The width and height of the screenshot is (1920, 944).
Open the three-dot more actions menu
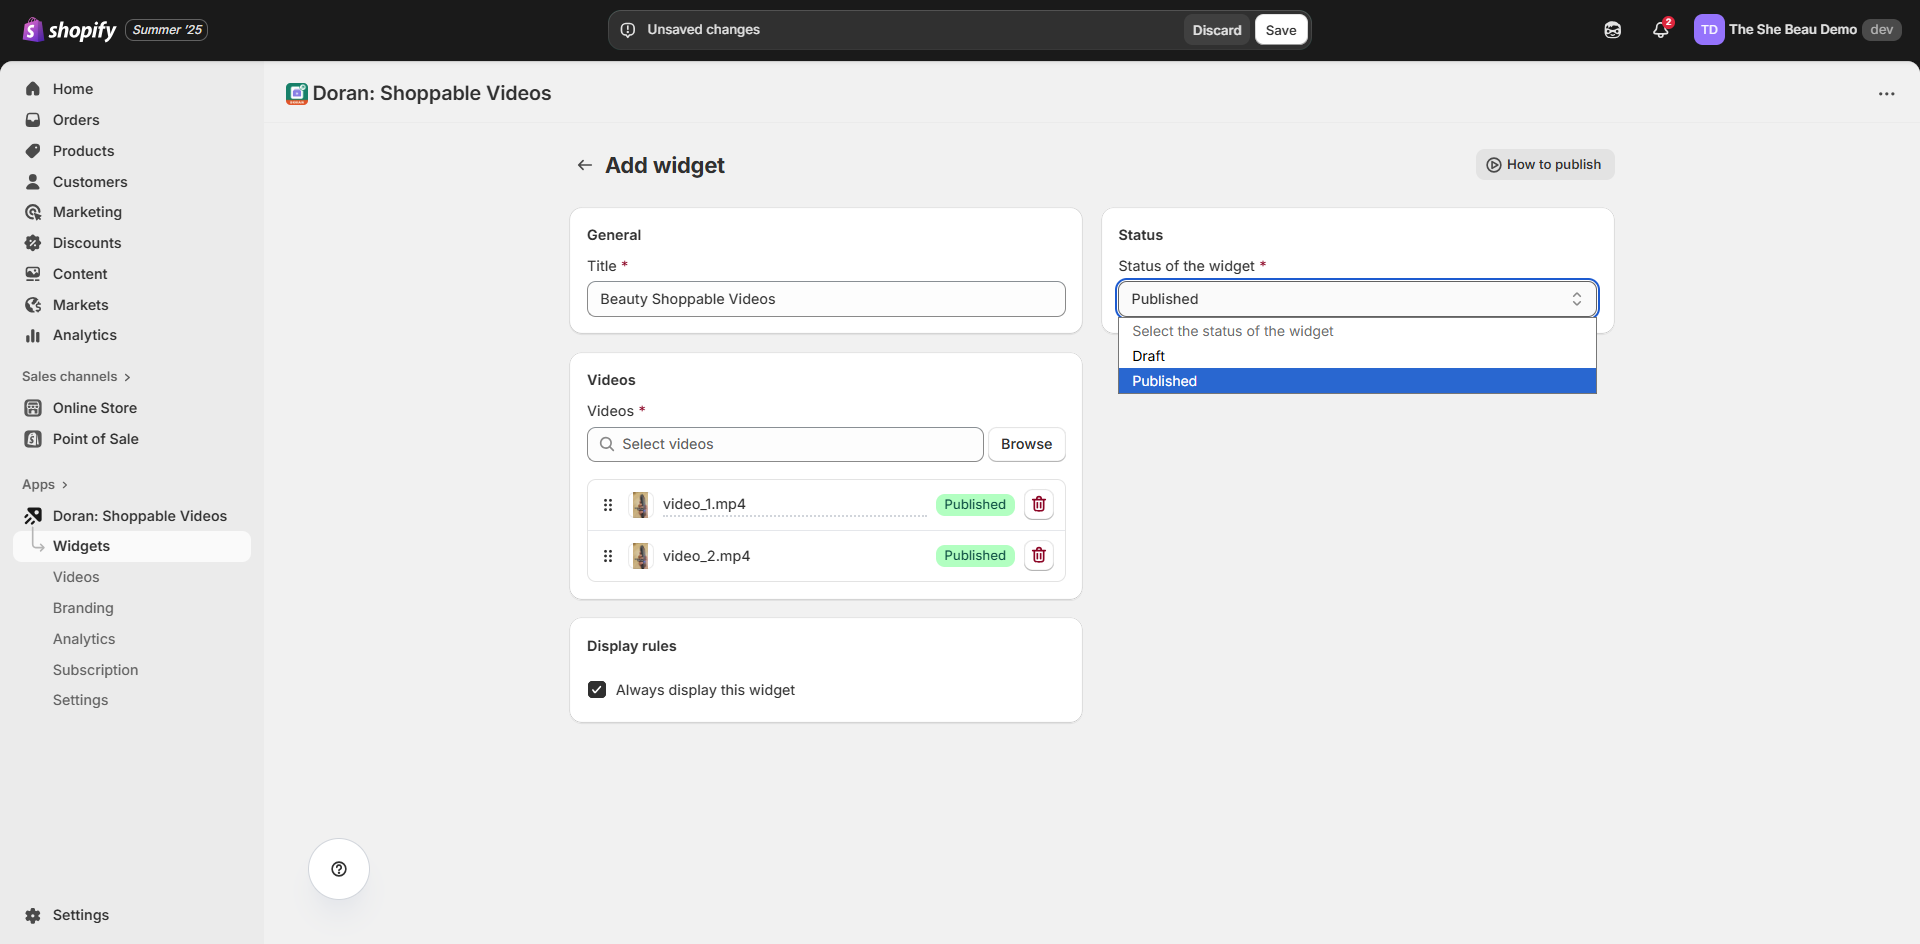pyautogui.click(x=1886, y=93)
